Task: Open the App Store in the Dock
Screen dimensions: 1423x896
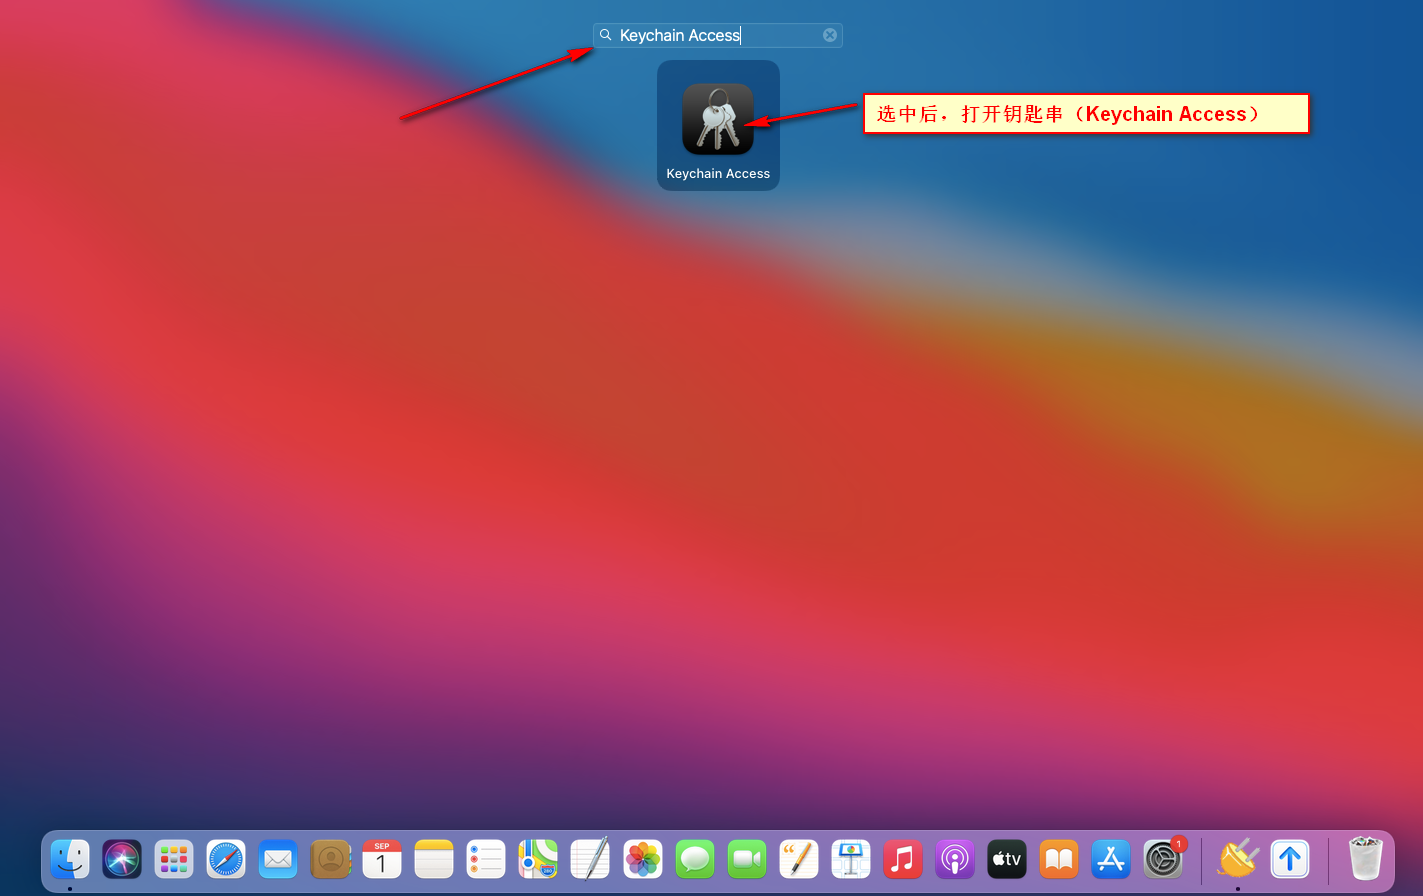Action: (1111, 859)
